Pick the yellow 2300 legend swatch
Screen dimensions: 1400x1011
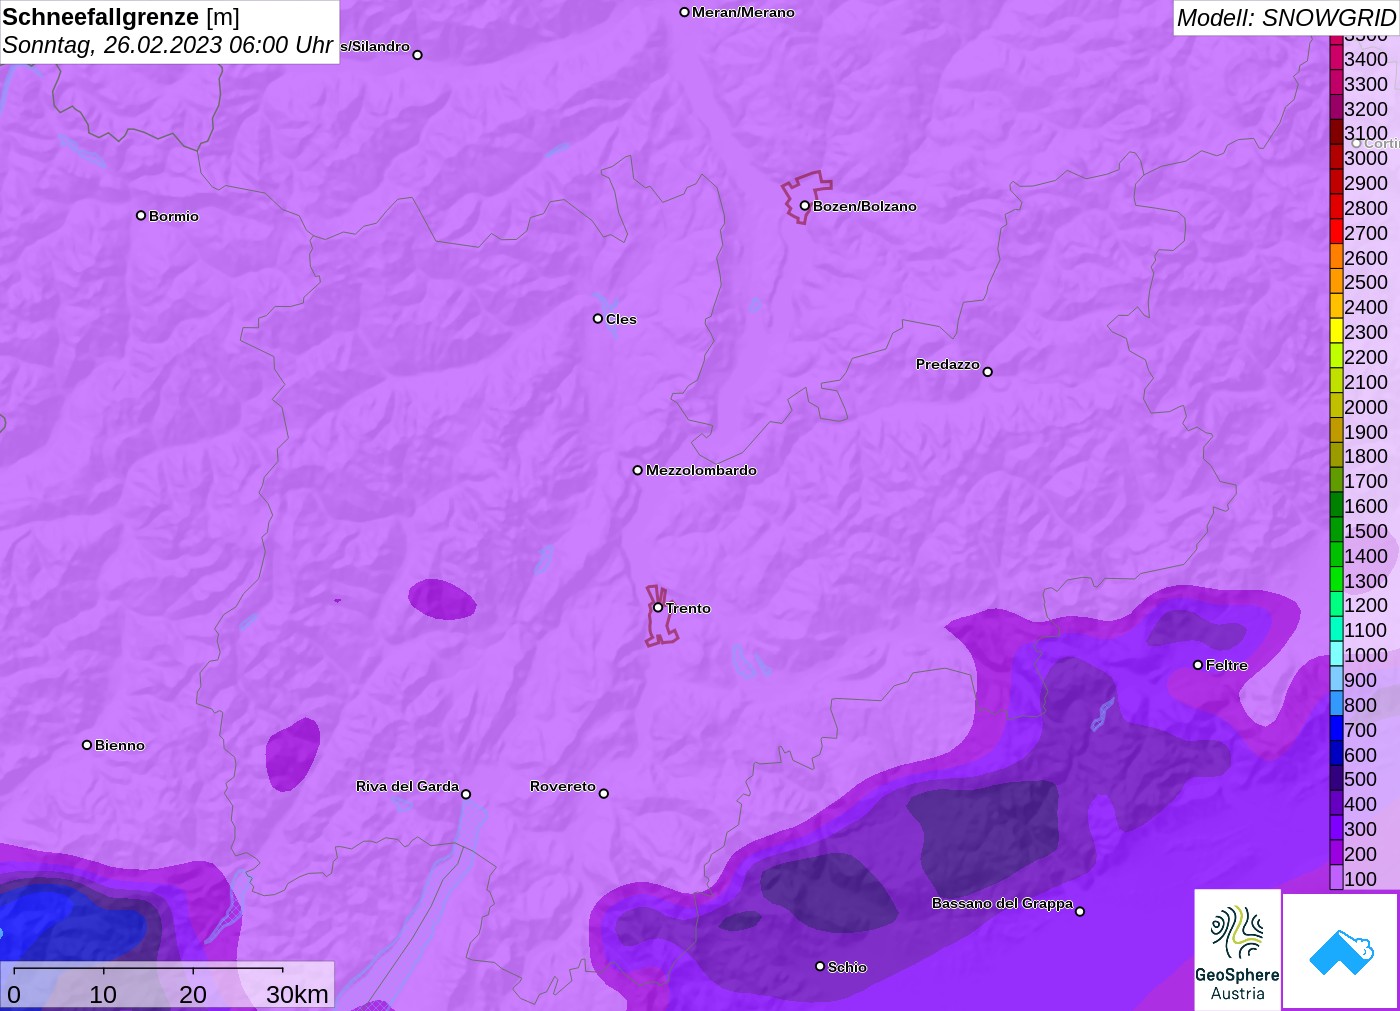(1336, 332)
